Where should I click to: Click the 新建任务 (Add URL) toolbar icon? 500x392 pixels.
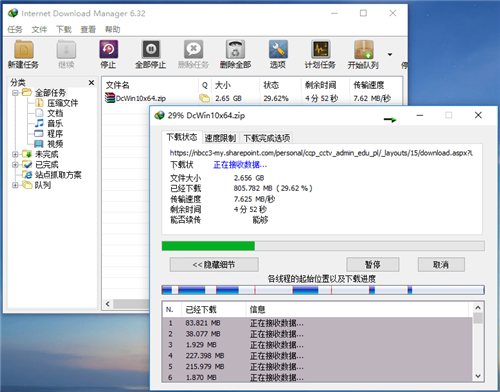point(23,50)
